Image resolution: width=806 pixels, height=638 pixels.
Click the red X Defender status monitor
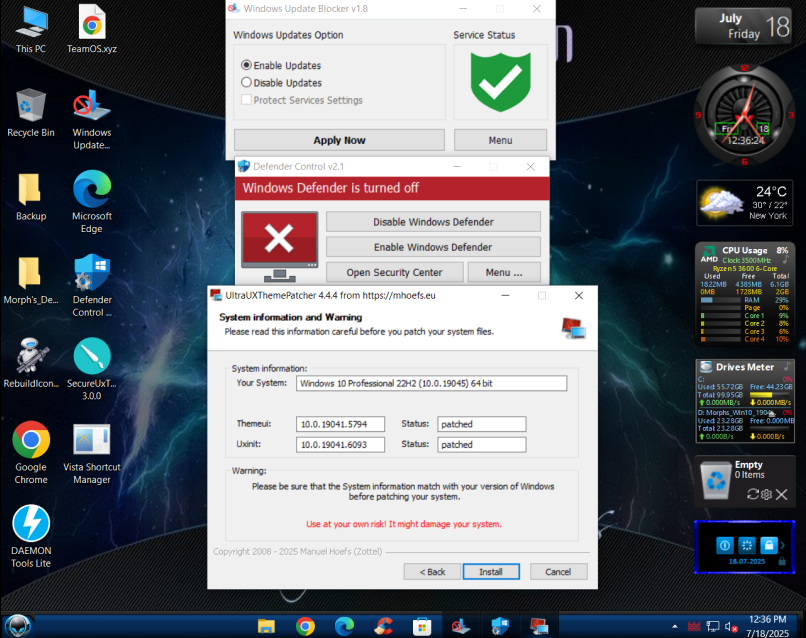click(280, 246)
